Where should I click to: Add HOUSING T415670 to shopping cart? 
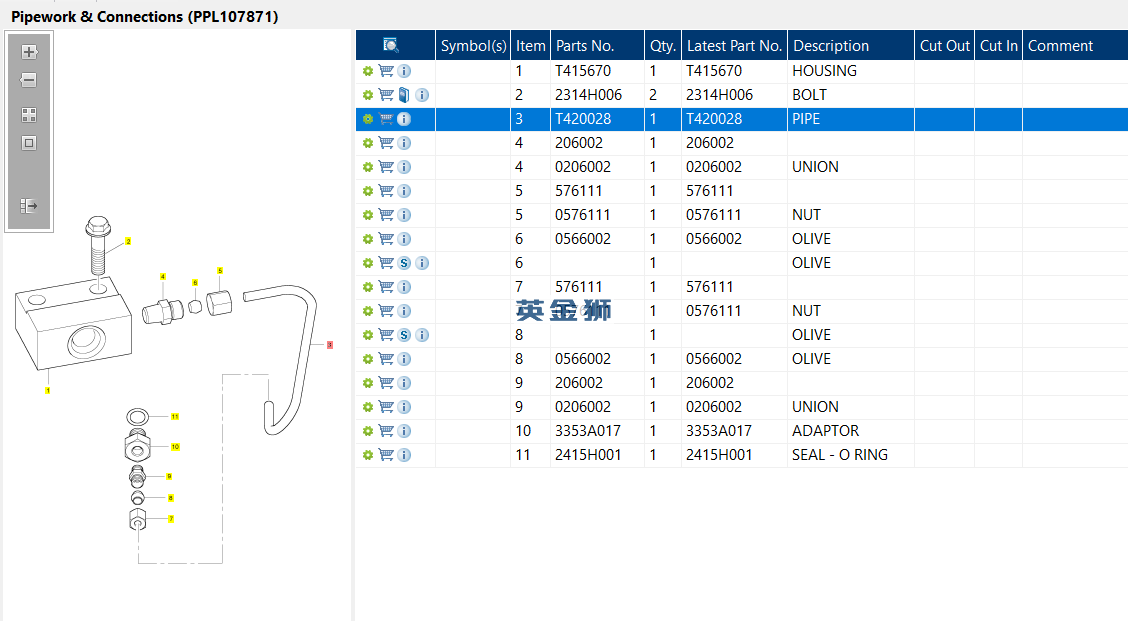pyautogui.click(x=386, y=71)
